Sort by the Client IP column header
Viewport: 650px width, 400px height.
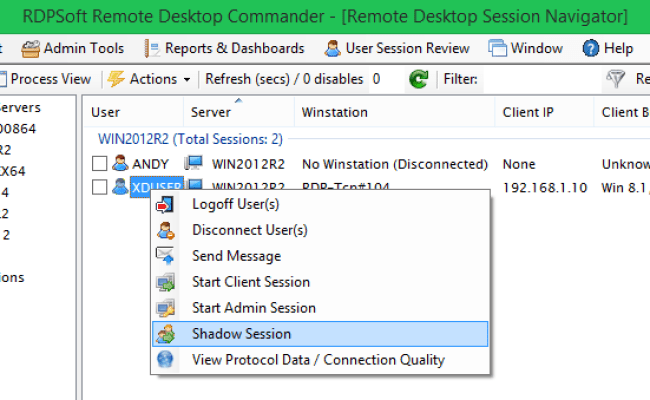[544, 112]
